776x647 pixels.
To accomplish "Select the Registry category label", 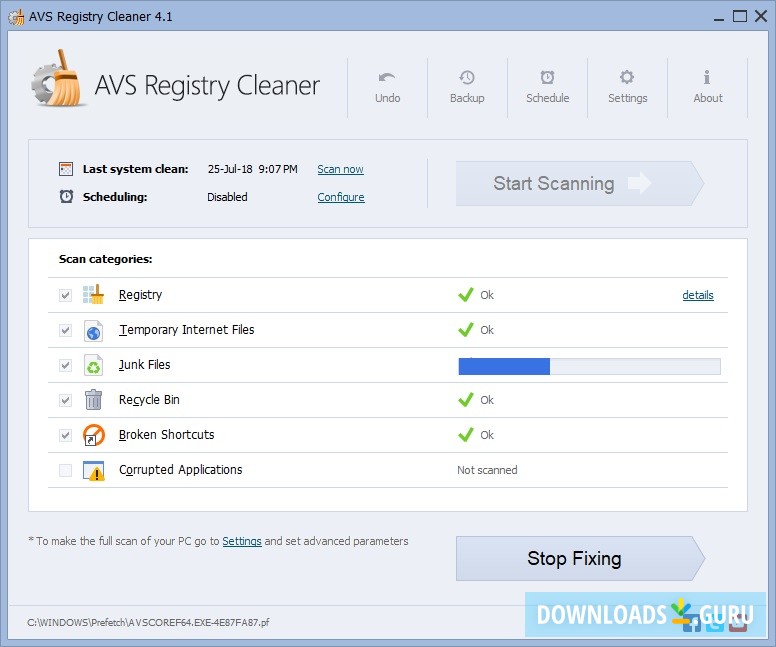I will coord(141,295).
